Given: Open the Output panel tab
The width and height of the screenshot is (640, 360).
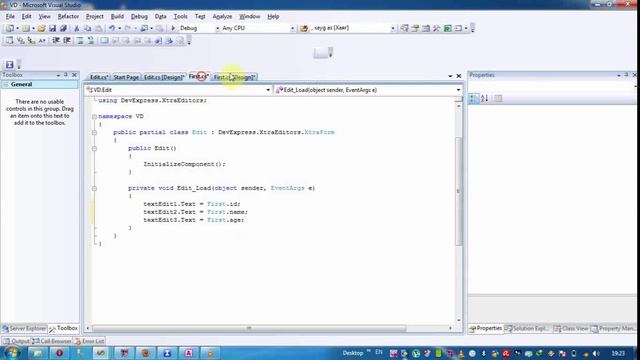Looking at the screenshot, I should point(16,341).
